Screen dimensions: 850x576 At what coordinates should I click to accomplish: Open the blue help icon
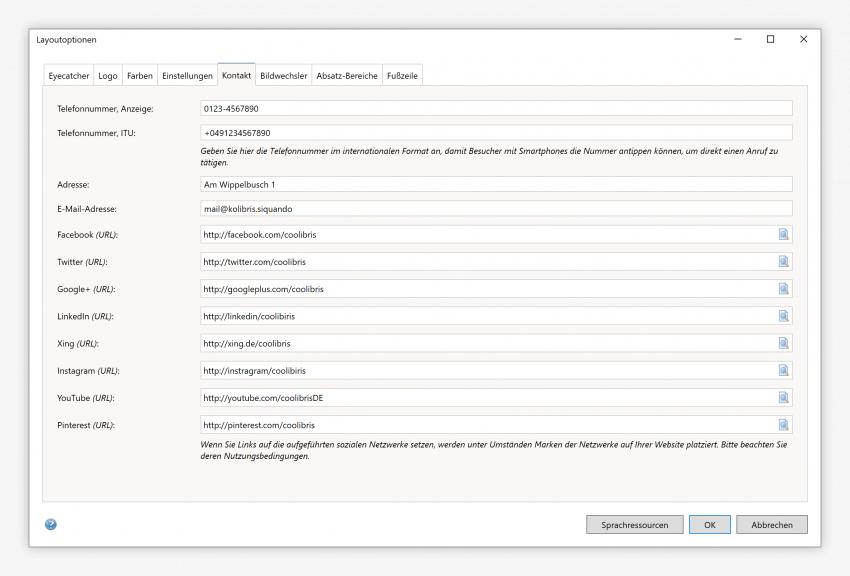click(x=51, y=524)
